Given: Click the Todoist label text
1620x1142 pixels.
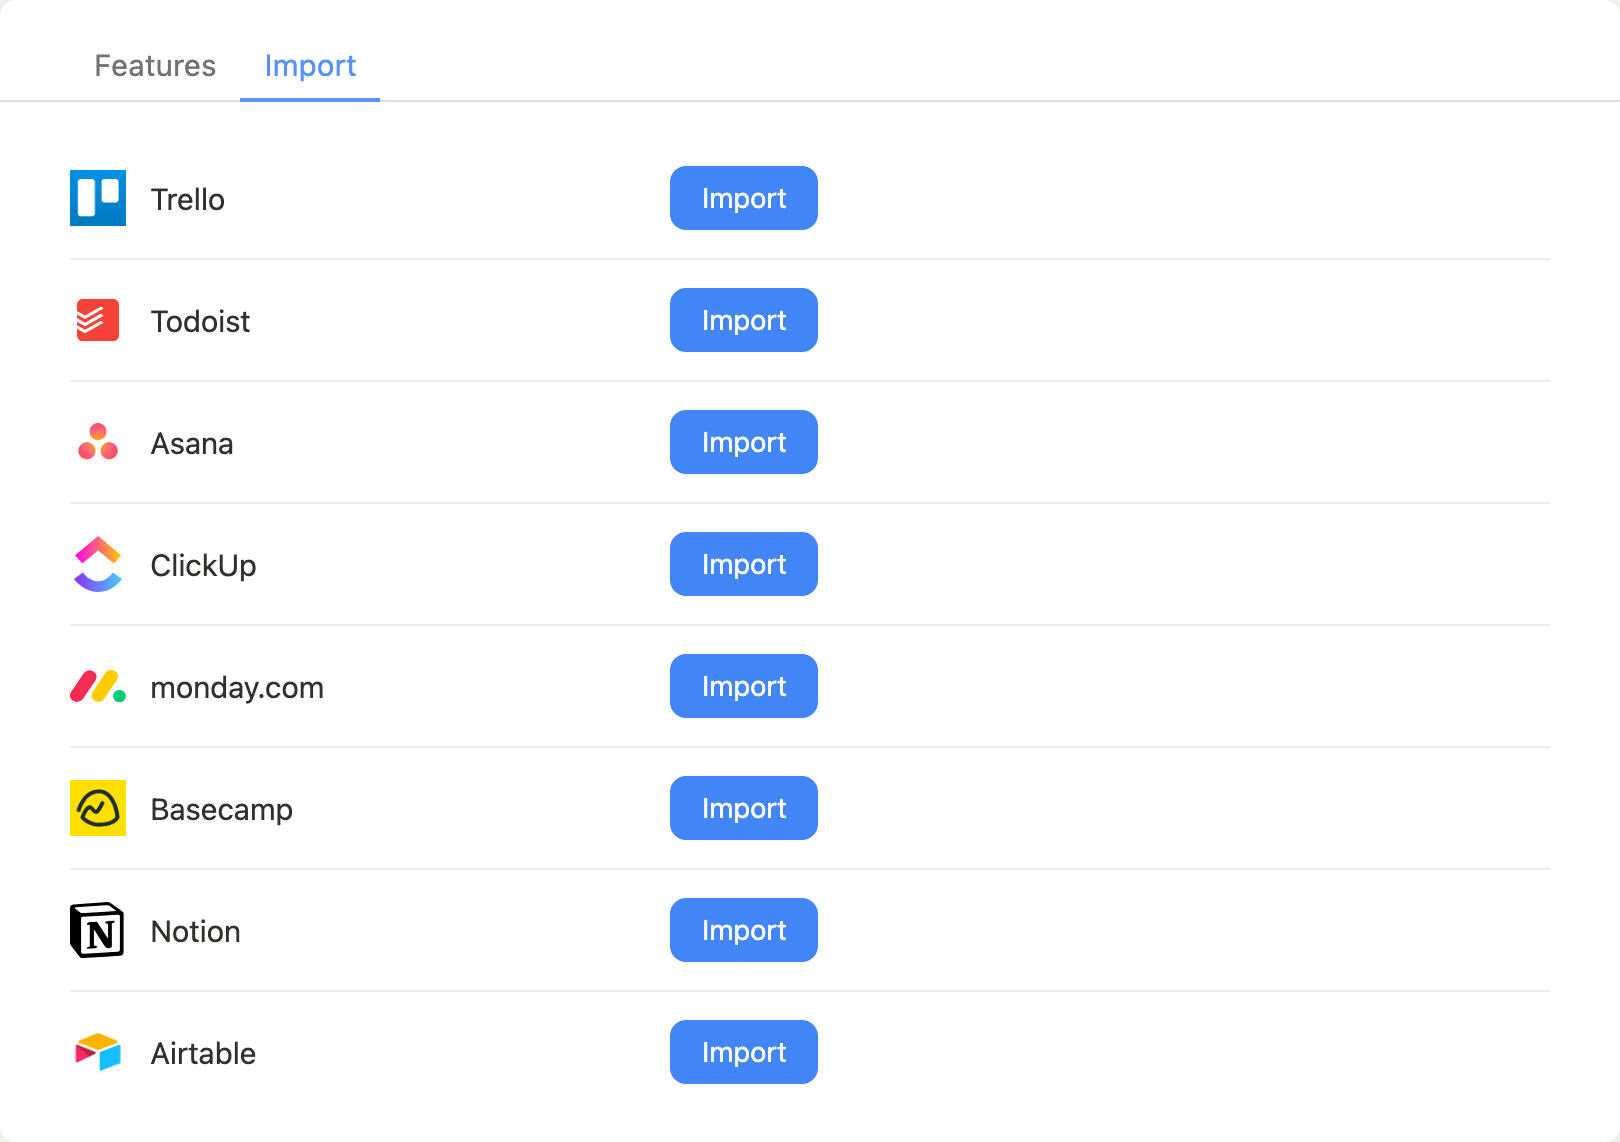Looking at the screenshot, I should [x=200, y=321].
